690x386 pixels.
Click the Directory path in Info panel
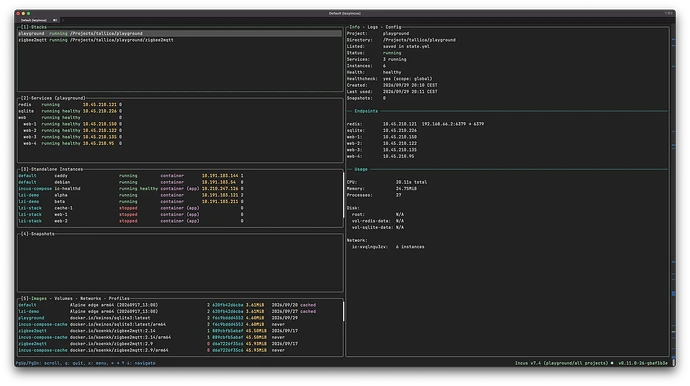coord(419,40)
